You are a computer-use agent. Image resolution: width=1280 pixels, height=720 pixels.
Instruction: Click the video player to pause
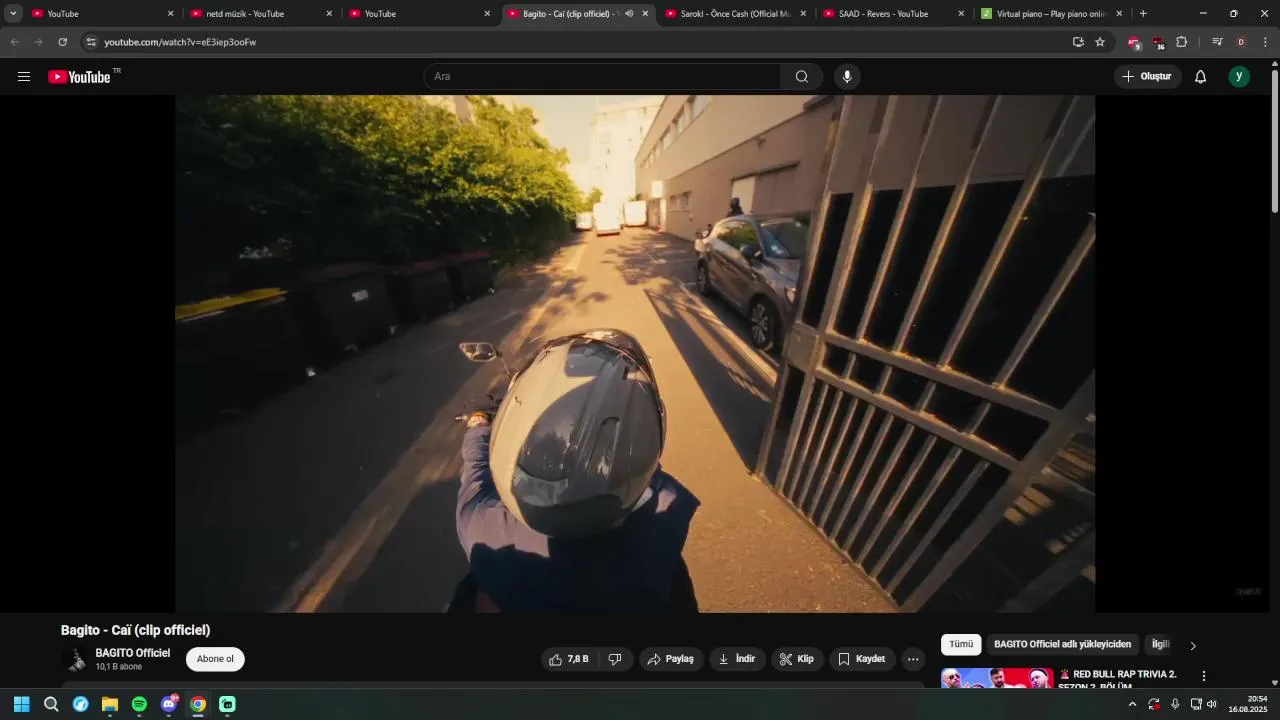(635, 353)
